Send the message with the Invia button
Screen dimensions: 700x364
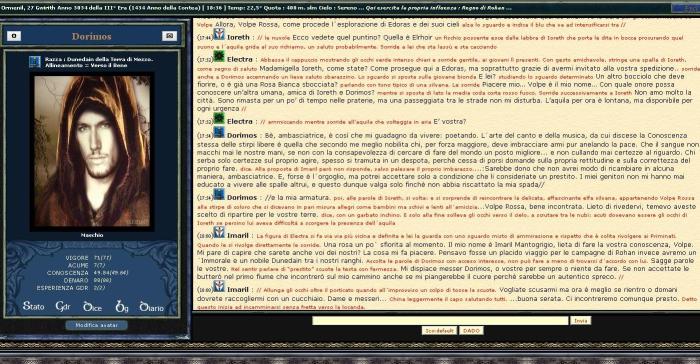tap(580, 321)
